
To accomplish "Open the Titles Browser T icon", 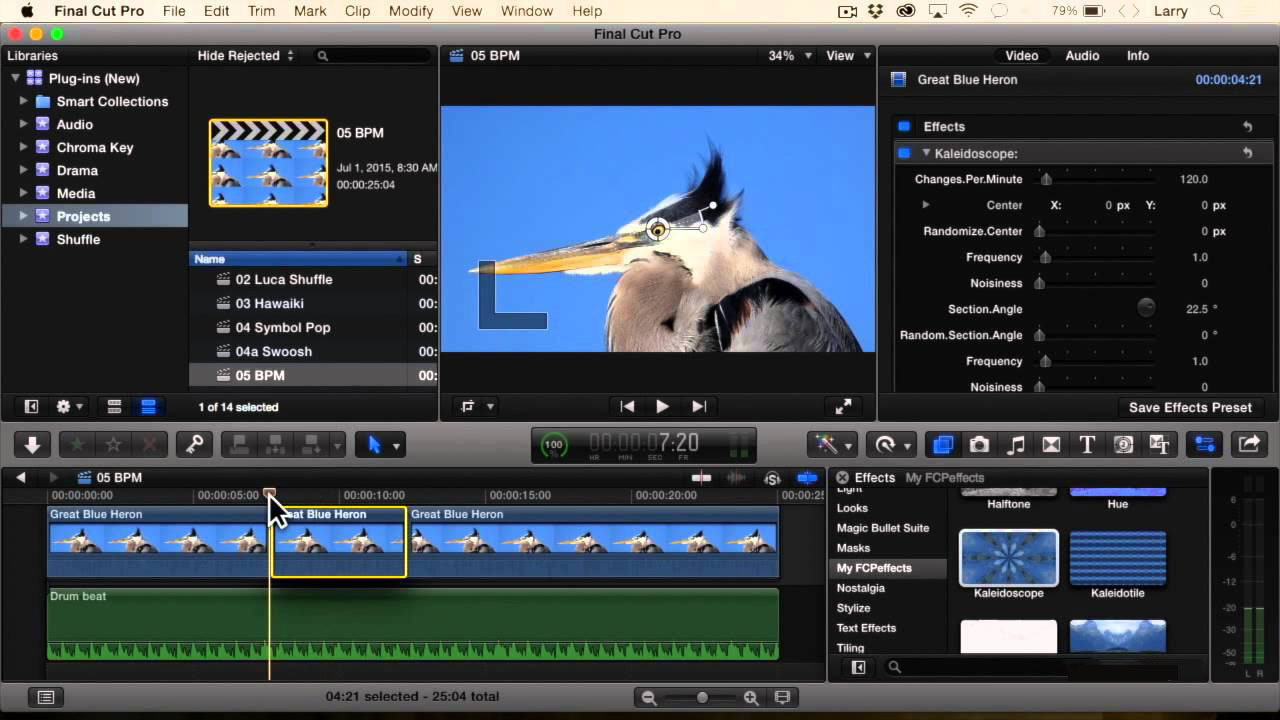I will point(1087,445).
